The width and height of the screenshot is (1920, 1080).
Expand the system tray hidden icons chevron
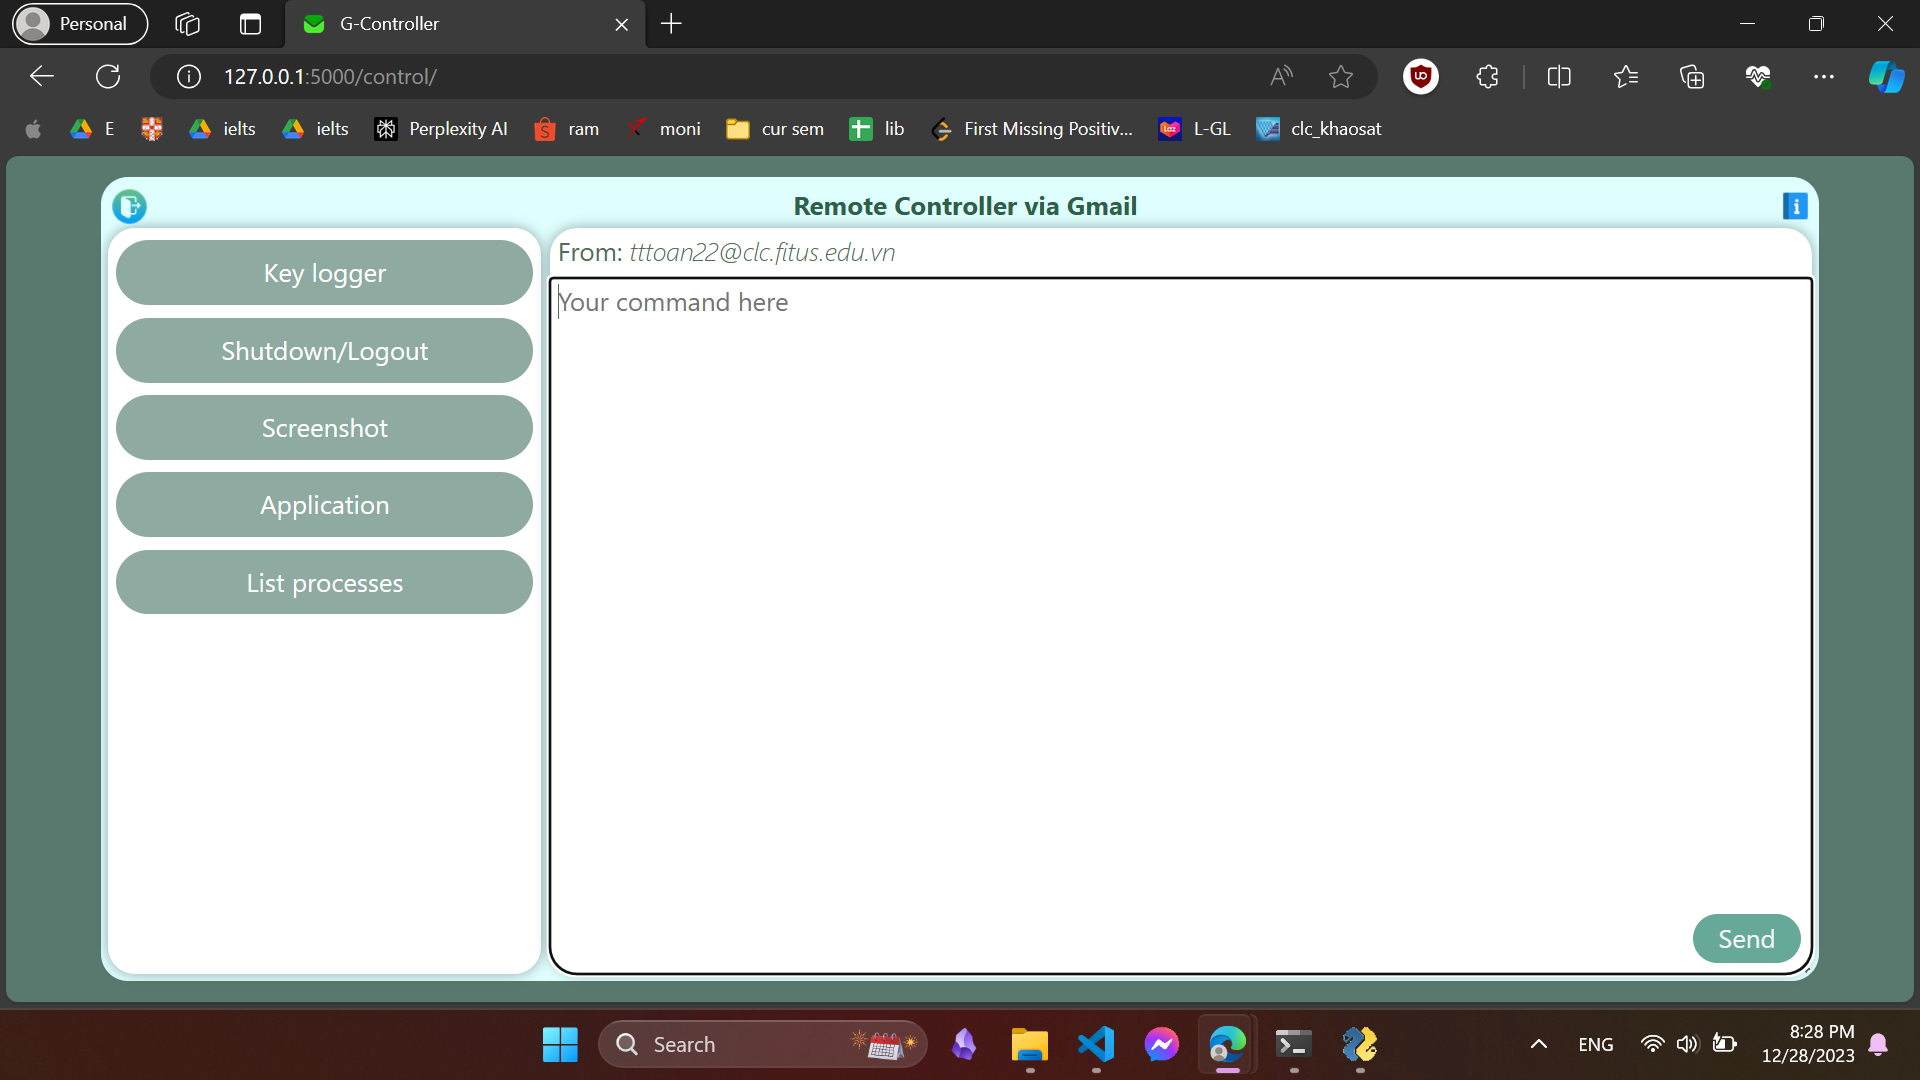click(1538, 1044)
